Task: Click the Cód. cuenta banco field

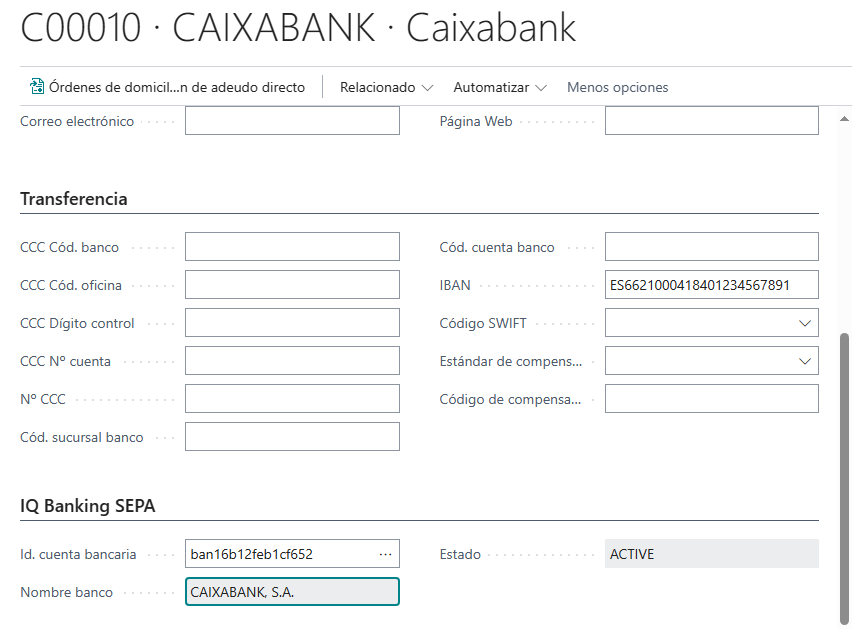Action: (x=711, y=246)
